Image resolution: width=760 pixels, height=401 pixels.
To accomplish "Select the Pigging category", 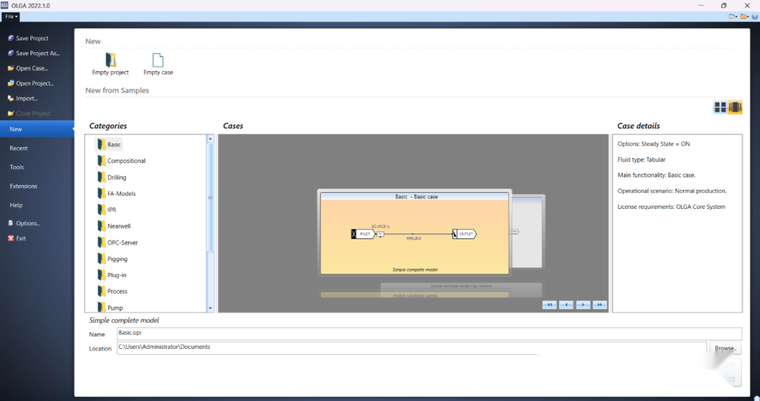I will tap(112, 258).
